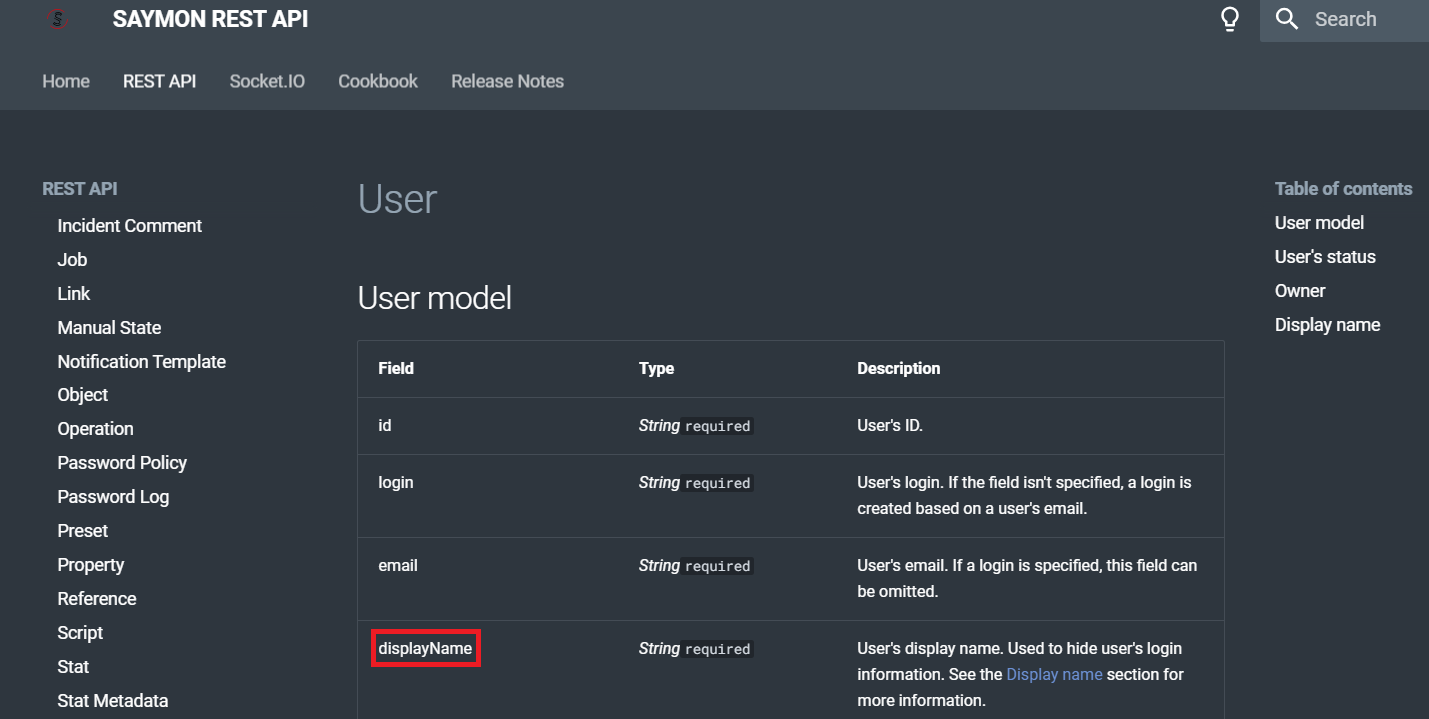Click the displayName field cell
The width and height of the screenshot is (1429, 719).
pyautogui.click(x=425, y=649)
